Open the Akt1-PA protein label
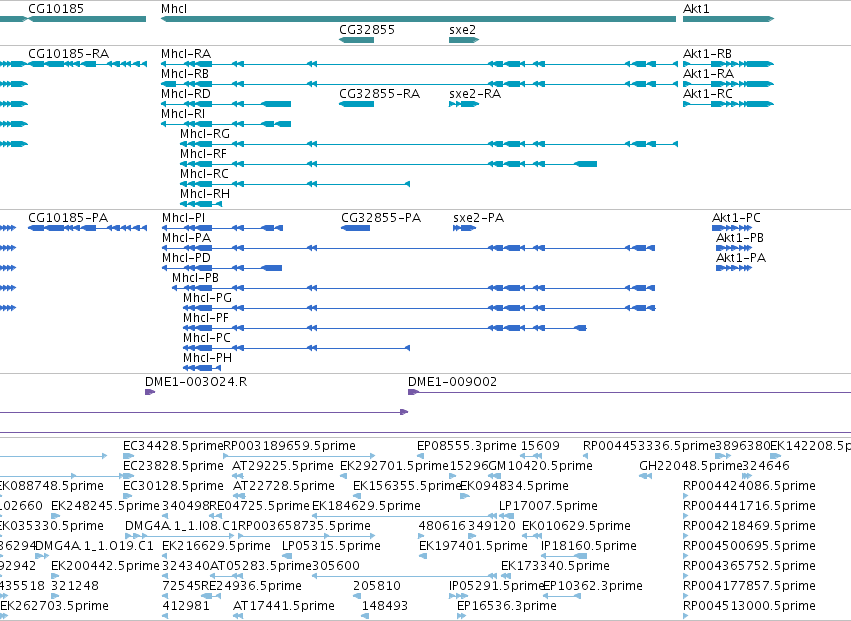The height and width of the screenshot is (621, 851). point(741,258)
